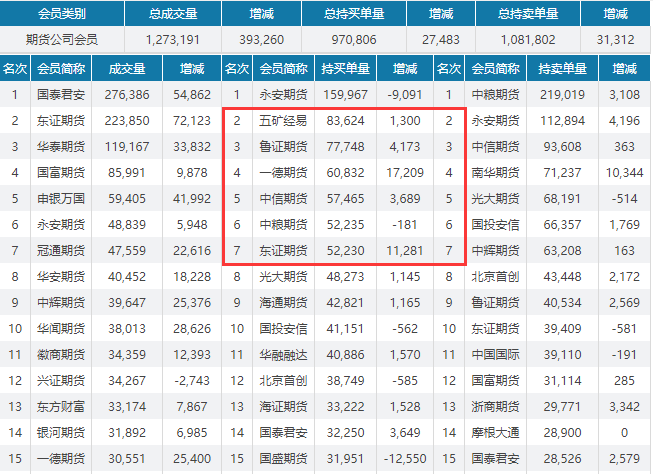
Task: Click the buy position value 57,465
Action: [346, 199]
